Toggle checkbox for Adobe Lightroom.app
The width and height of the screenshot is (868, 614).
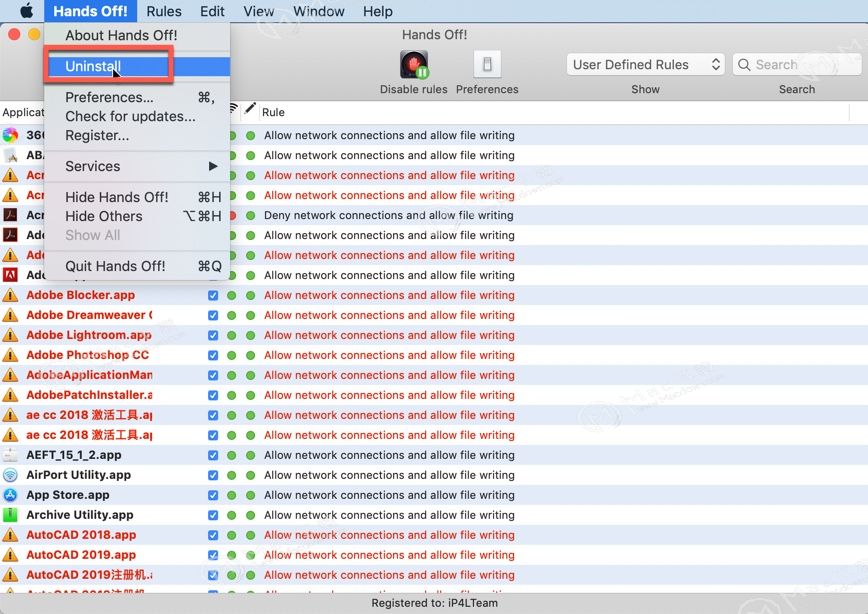[x=213, y=335]
